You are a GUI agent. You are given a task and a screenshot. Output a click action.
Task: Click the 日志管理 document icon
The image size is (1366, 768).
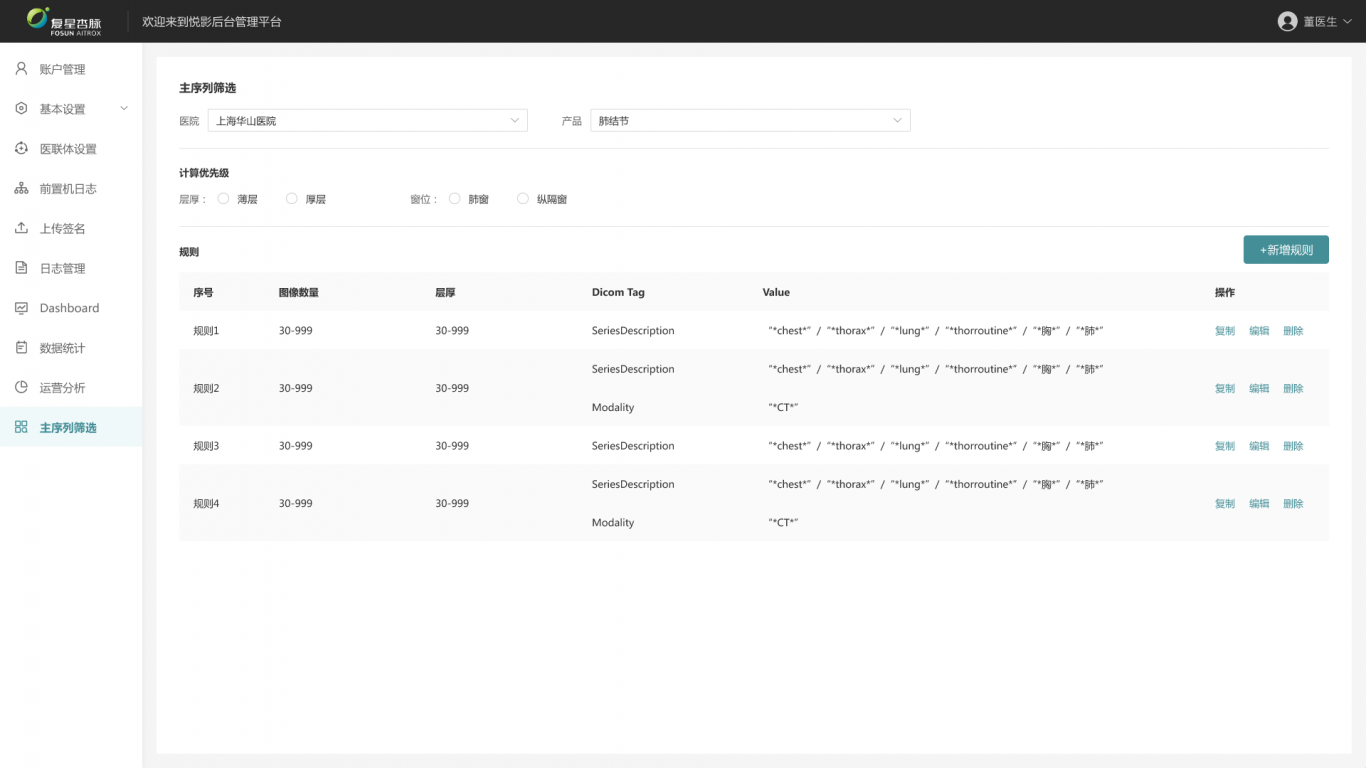click(21, 268)
